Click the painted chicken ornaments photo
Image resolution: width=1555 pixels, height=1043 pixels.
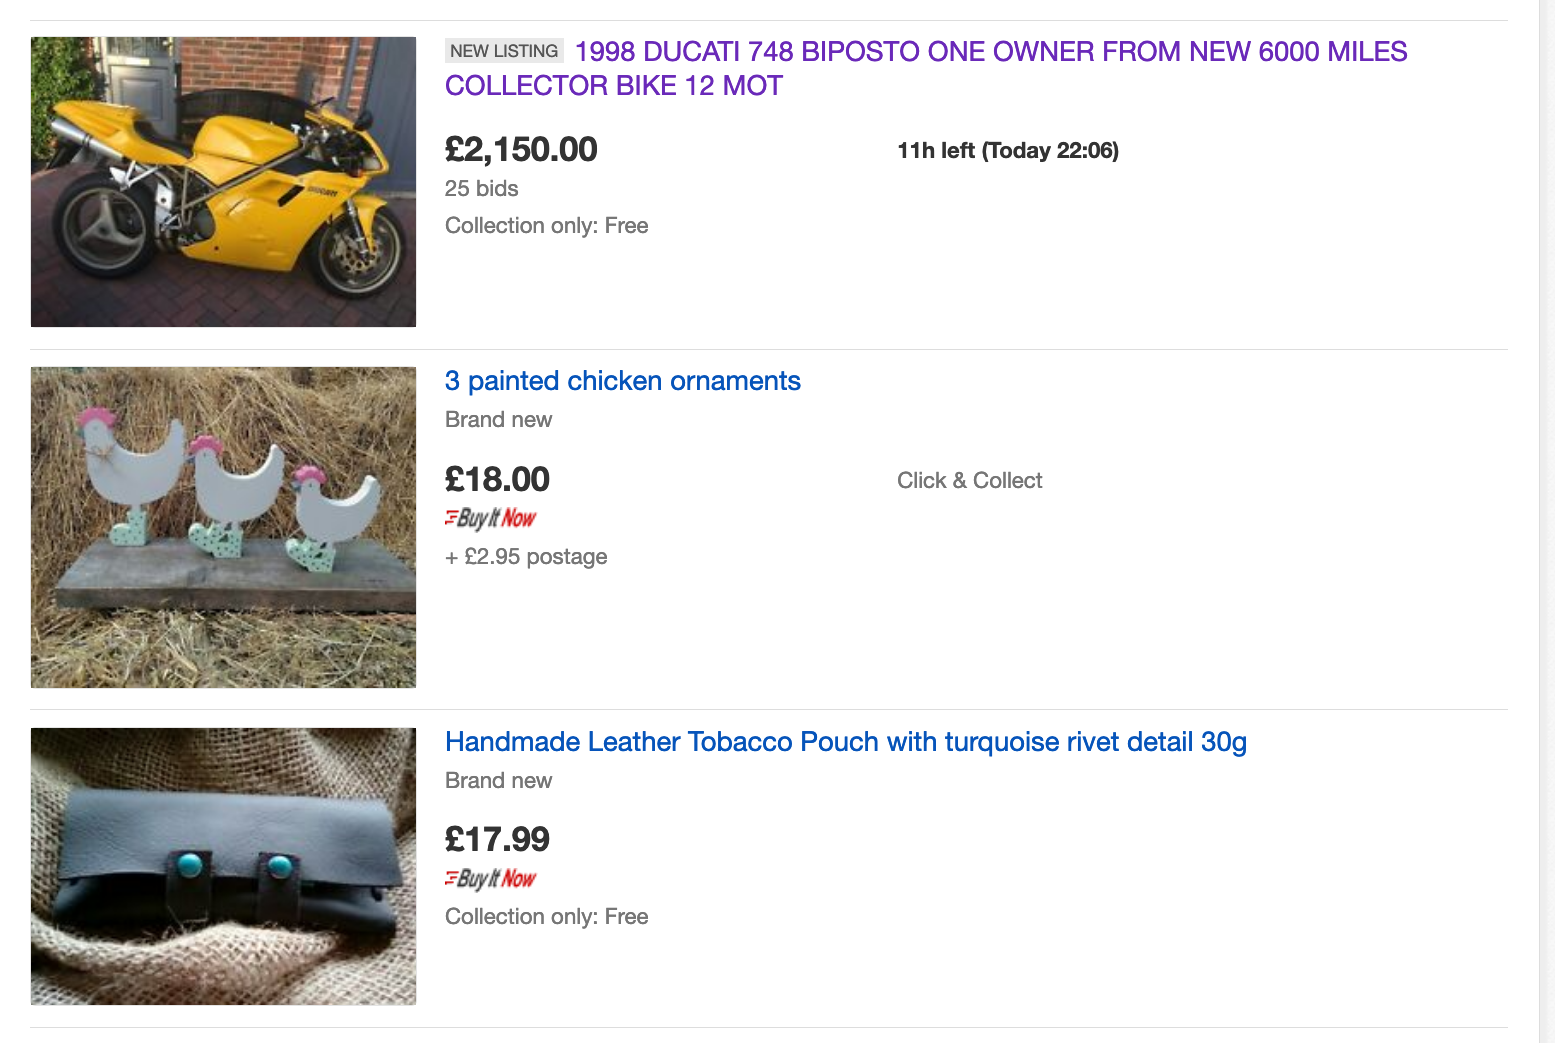click(x=223, y=527)
